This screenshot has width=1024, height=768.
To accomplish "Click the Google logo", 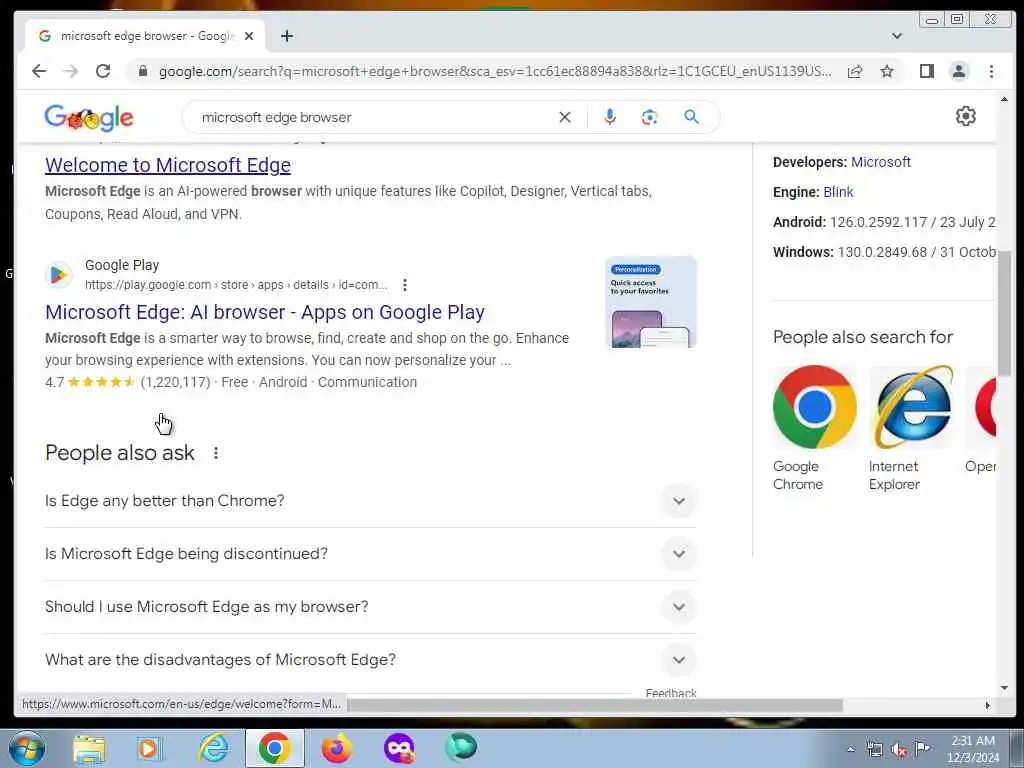I will click(89, 118).
